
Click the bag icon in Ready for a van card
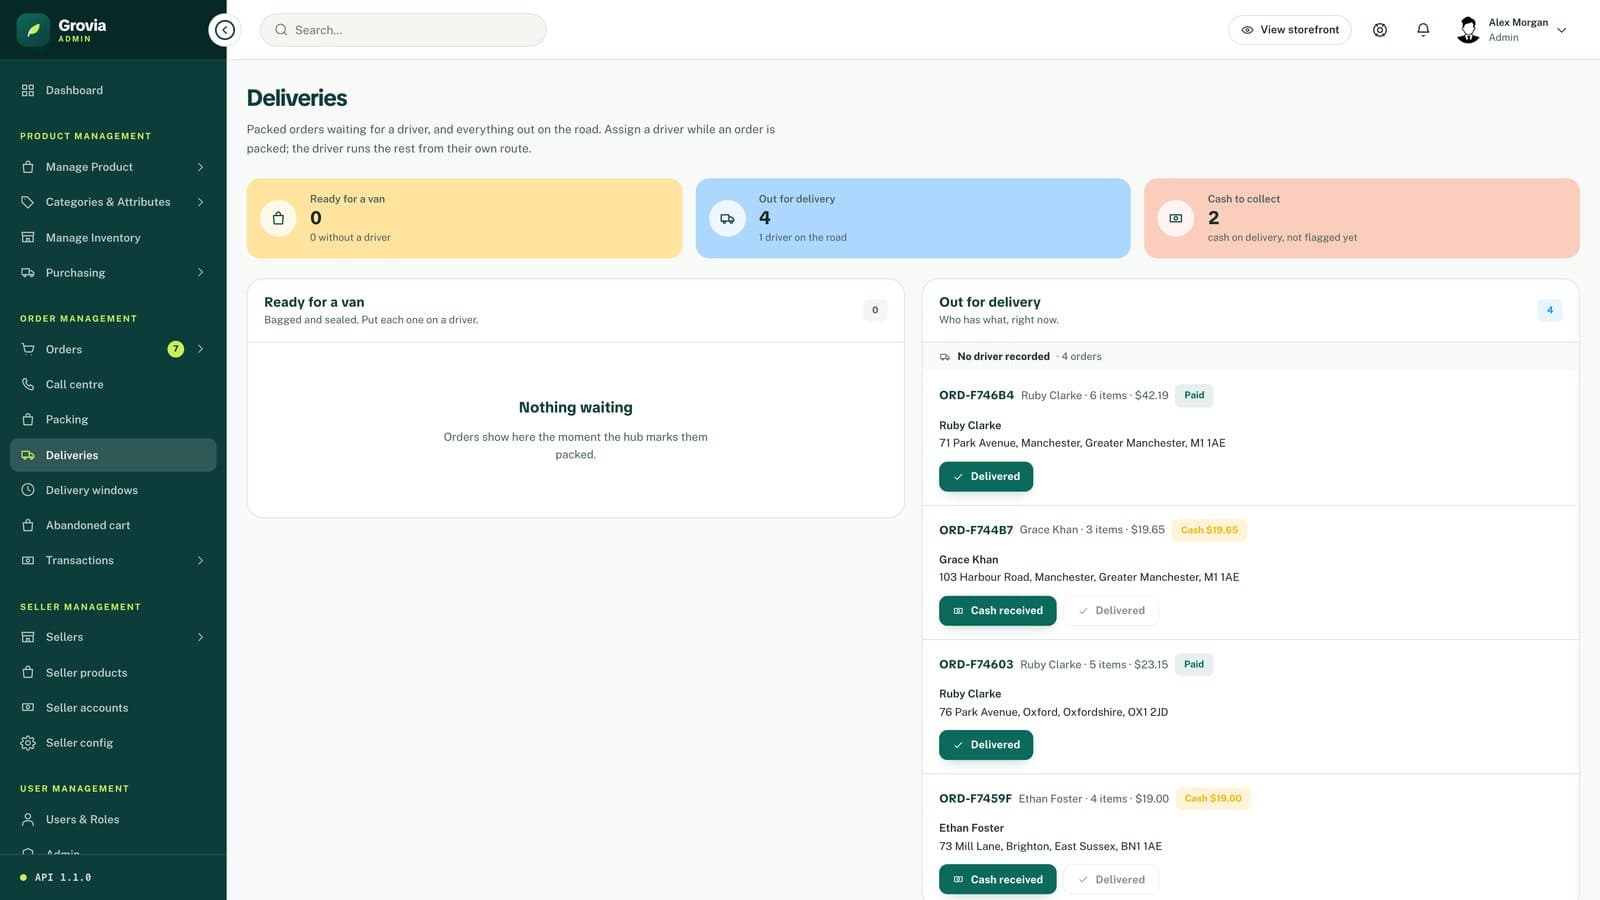pyautogui.click(x=279, y=218)
